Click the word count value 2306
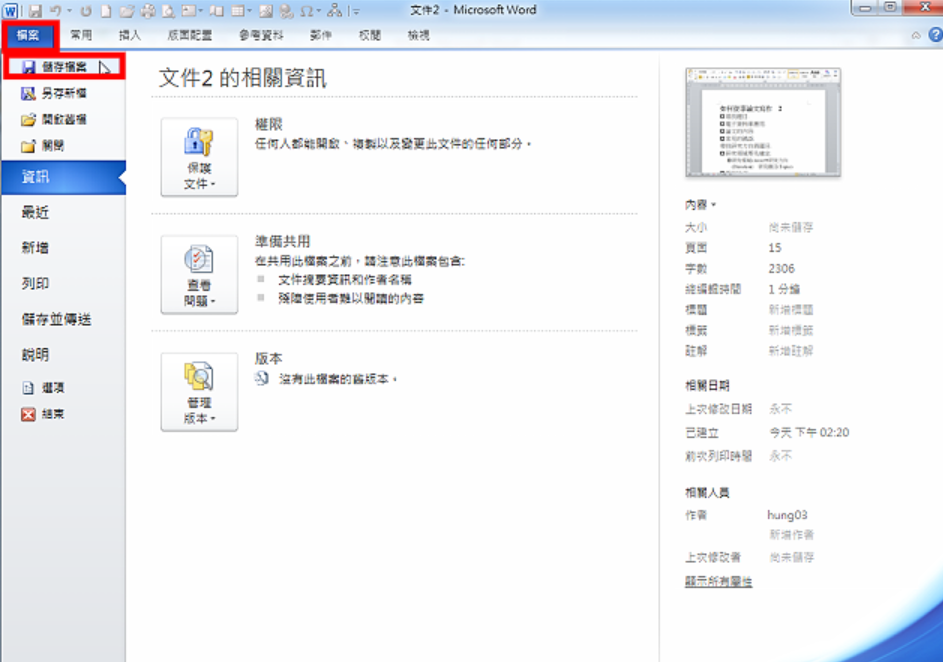Screen dimensions: 943x662 tap(781, 269)
